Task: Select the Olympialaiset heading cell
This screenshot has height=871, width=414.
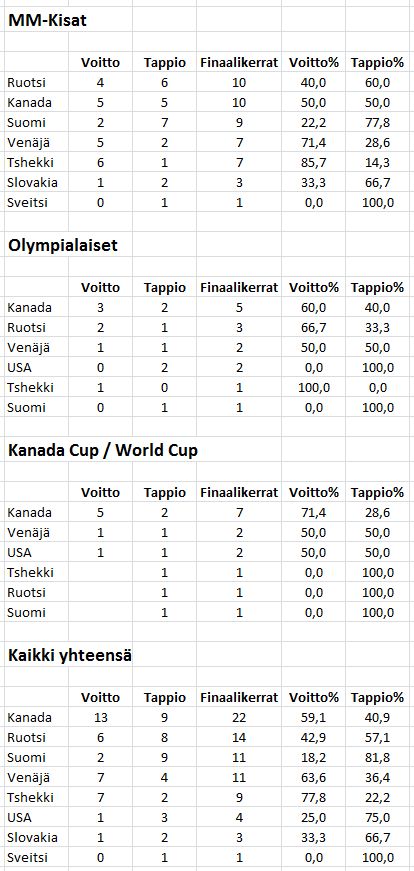Action: (62, 245)
